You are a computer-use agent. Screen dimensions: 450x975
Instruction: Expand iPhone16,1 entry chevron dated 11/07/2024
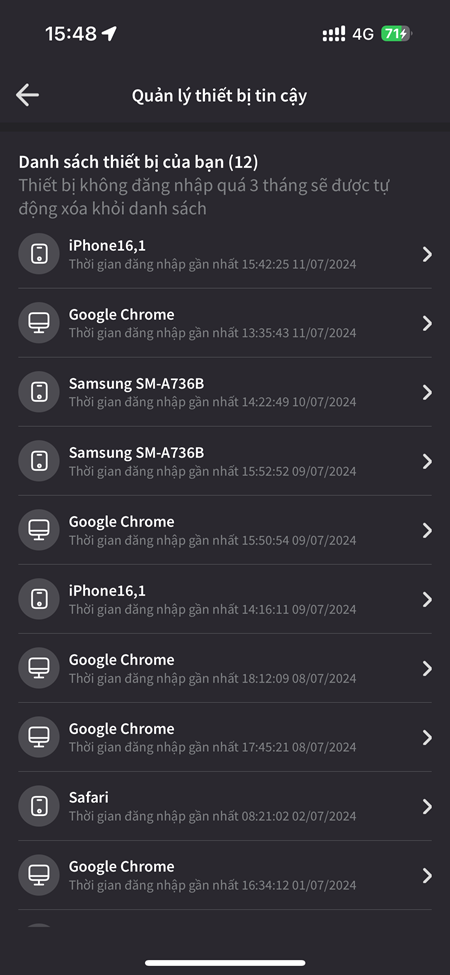tap(427, 254)
